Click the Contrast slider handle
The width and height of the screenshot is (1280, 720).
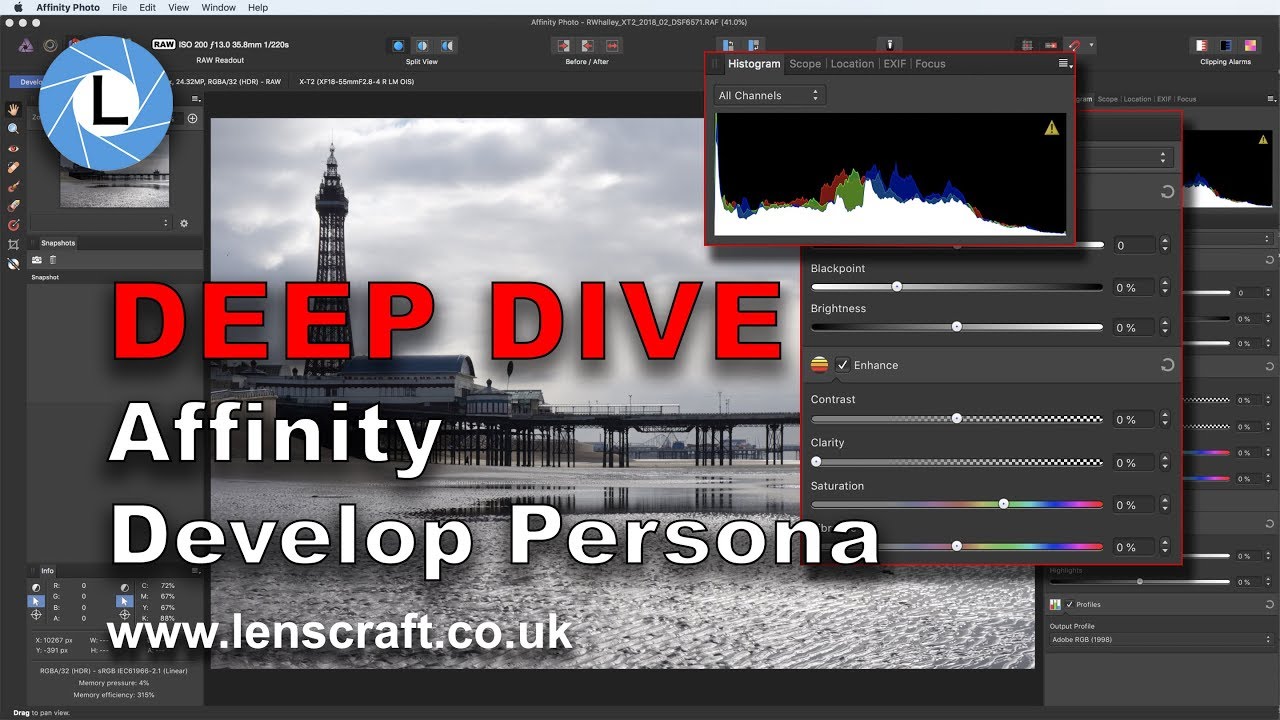coord(957,418)
